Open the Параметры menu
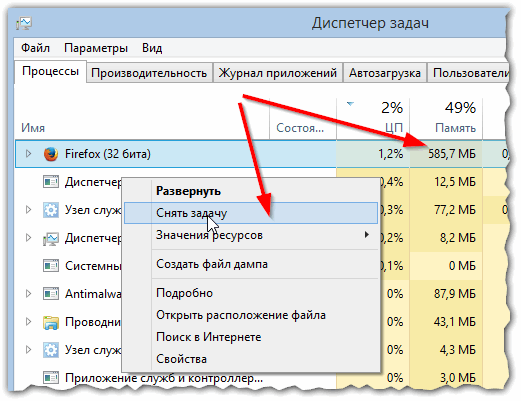 96,48
